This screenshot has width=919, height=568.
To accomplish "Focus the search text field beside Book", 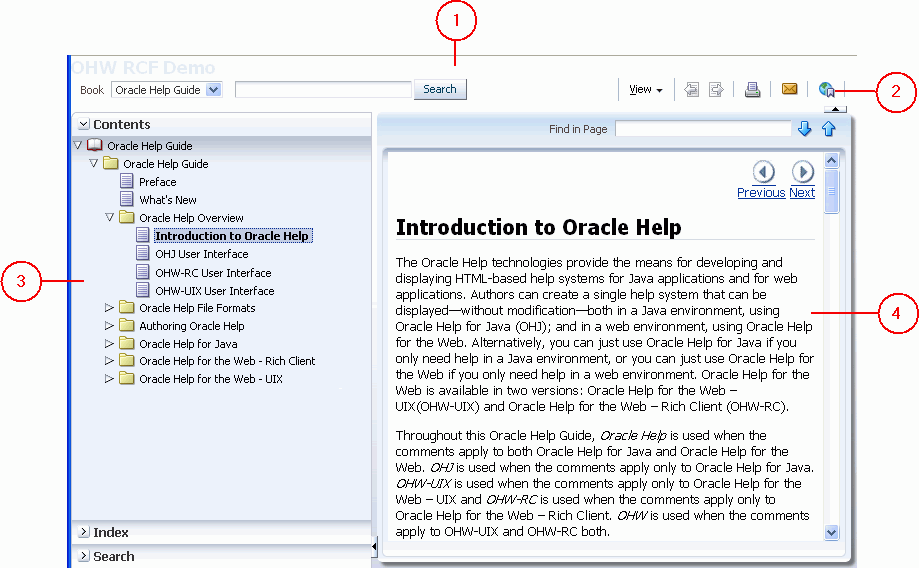I will pyautogui.click(x=323, y=89).
